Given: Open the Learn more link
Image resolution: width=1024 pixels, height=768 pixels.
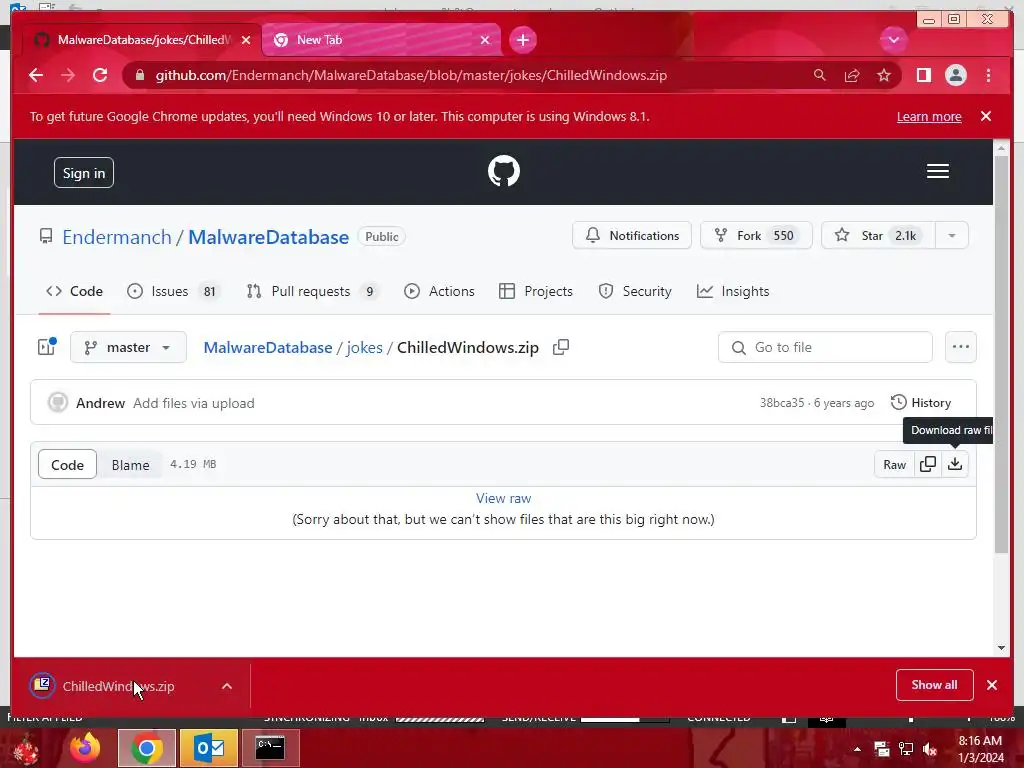Looking at the screenshot, I should pyautogui.click(x=929, y=116).
